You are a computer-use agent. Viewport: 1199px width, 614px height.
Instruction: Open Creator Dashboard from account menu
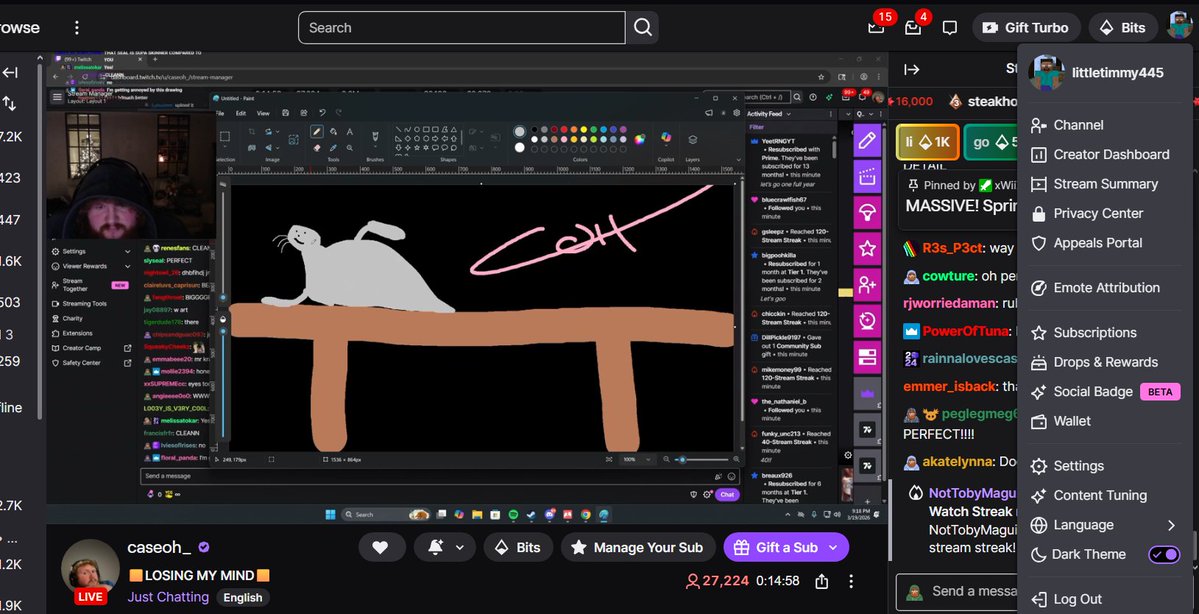click(1105, 154)
